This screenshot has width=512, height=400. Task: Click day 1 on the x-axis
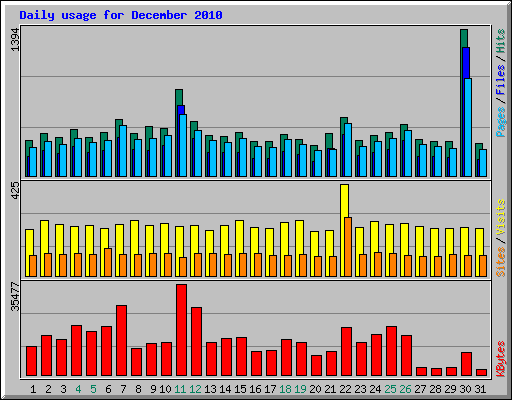(33, 389)
